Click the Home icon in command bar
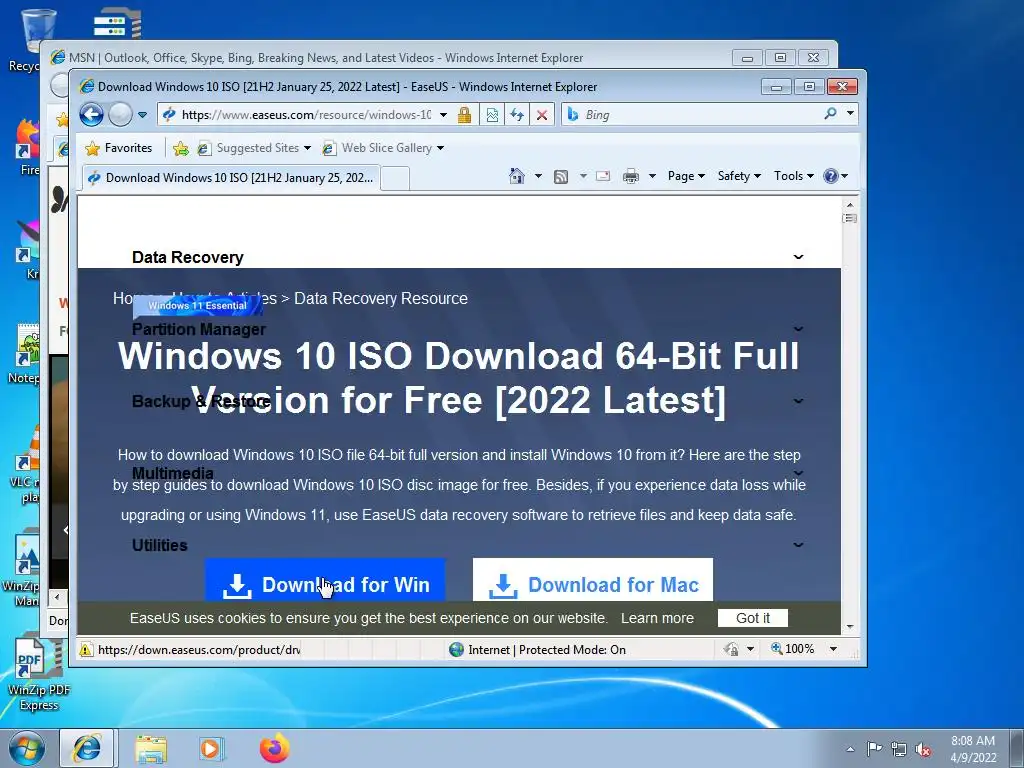The height and width of the screenshot is (768, 1024). click(517, 176)
